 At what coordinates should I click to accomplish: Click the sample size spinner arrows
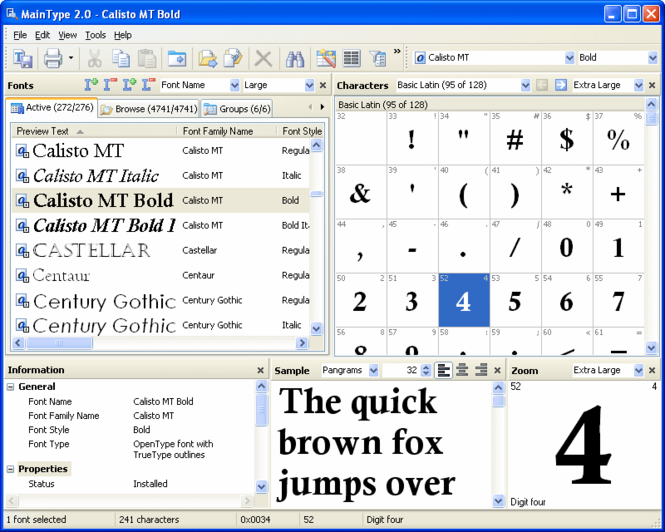(x=426, y=370)
